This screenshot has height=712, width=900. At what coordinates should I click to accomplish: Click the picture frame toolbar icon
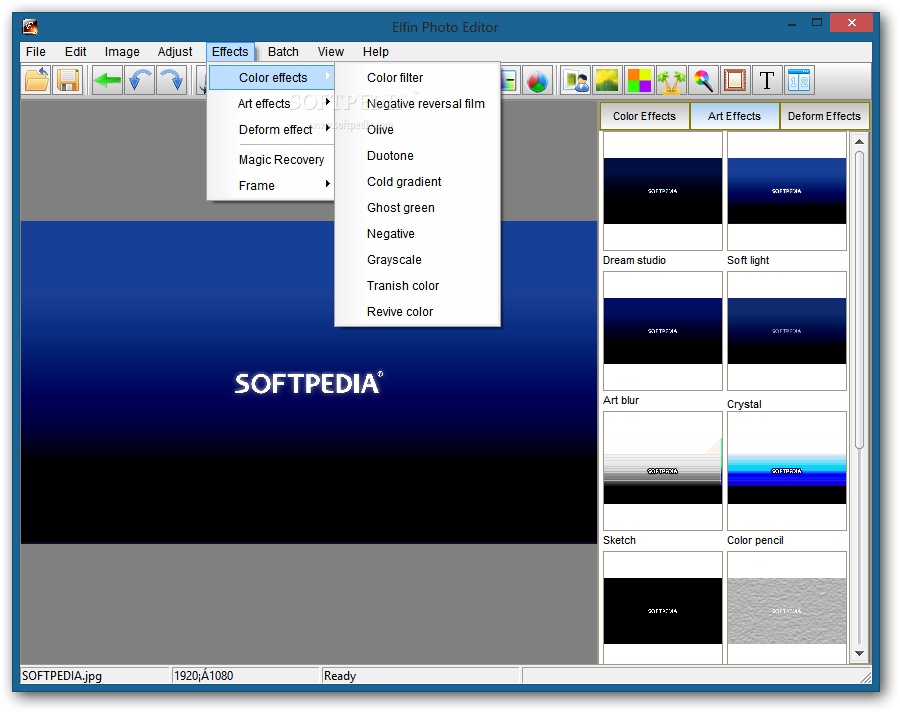(x=735, y=80)
